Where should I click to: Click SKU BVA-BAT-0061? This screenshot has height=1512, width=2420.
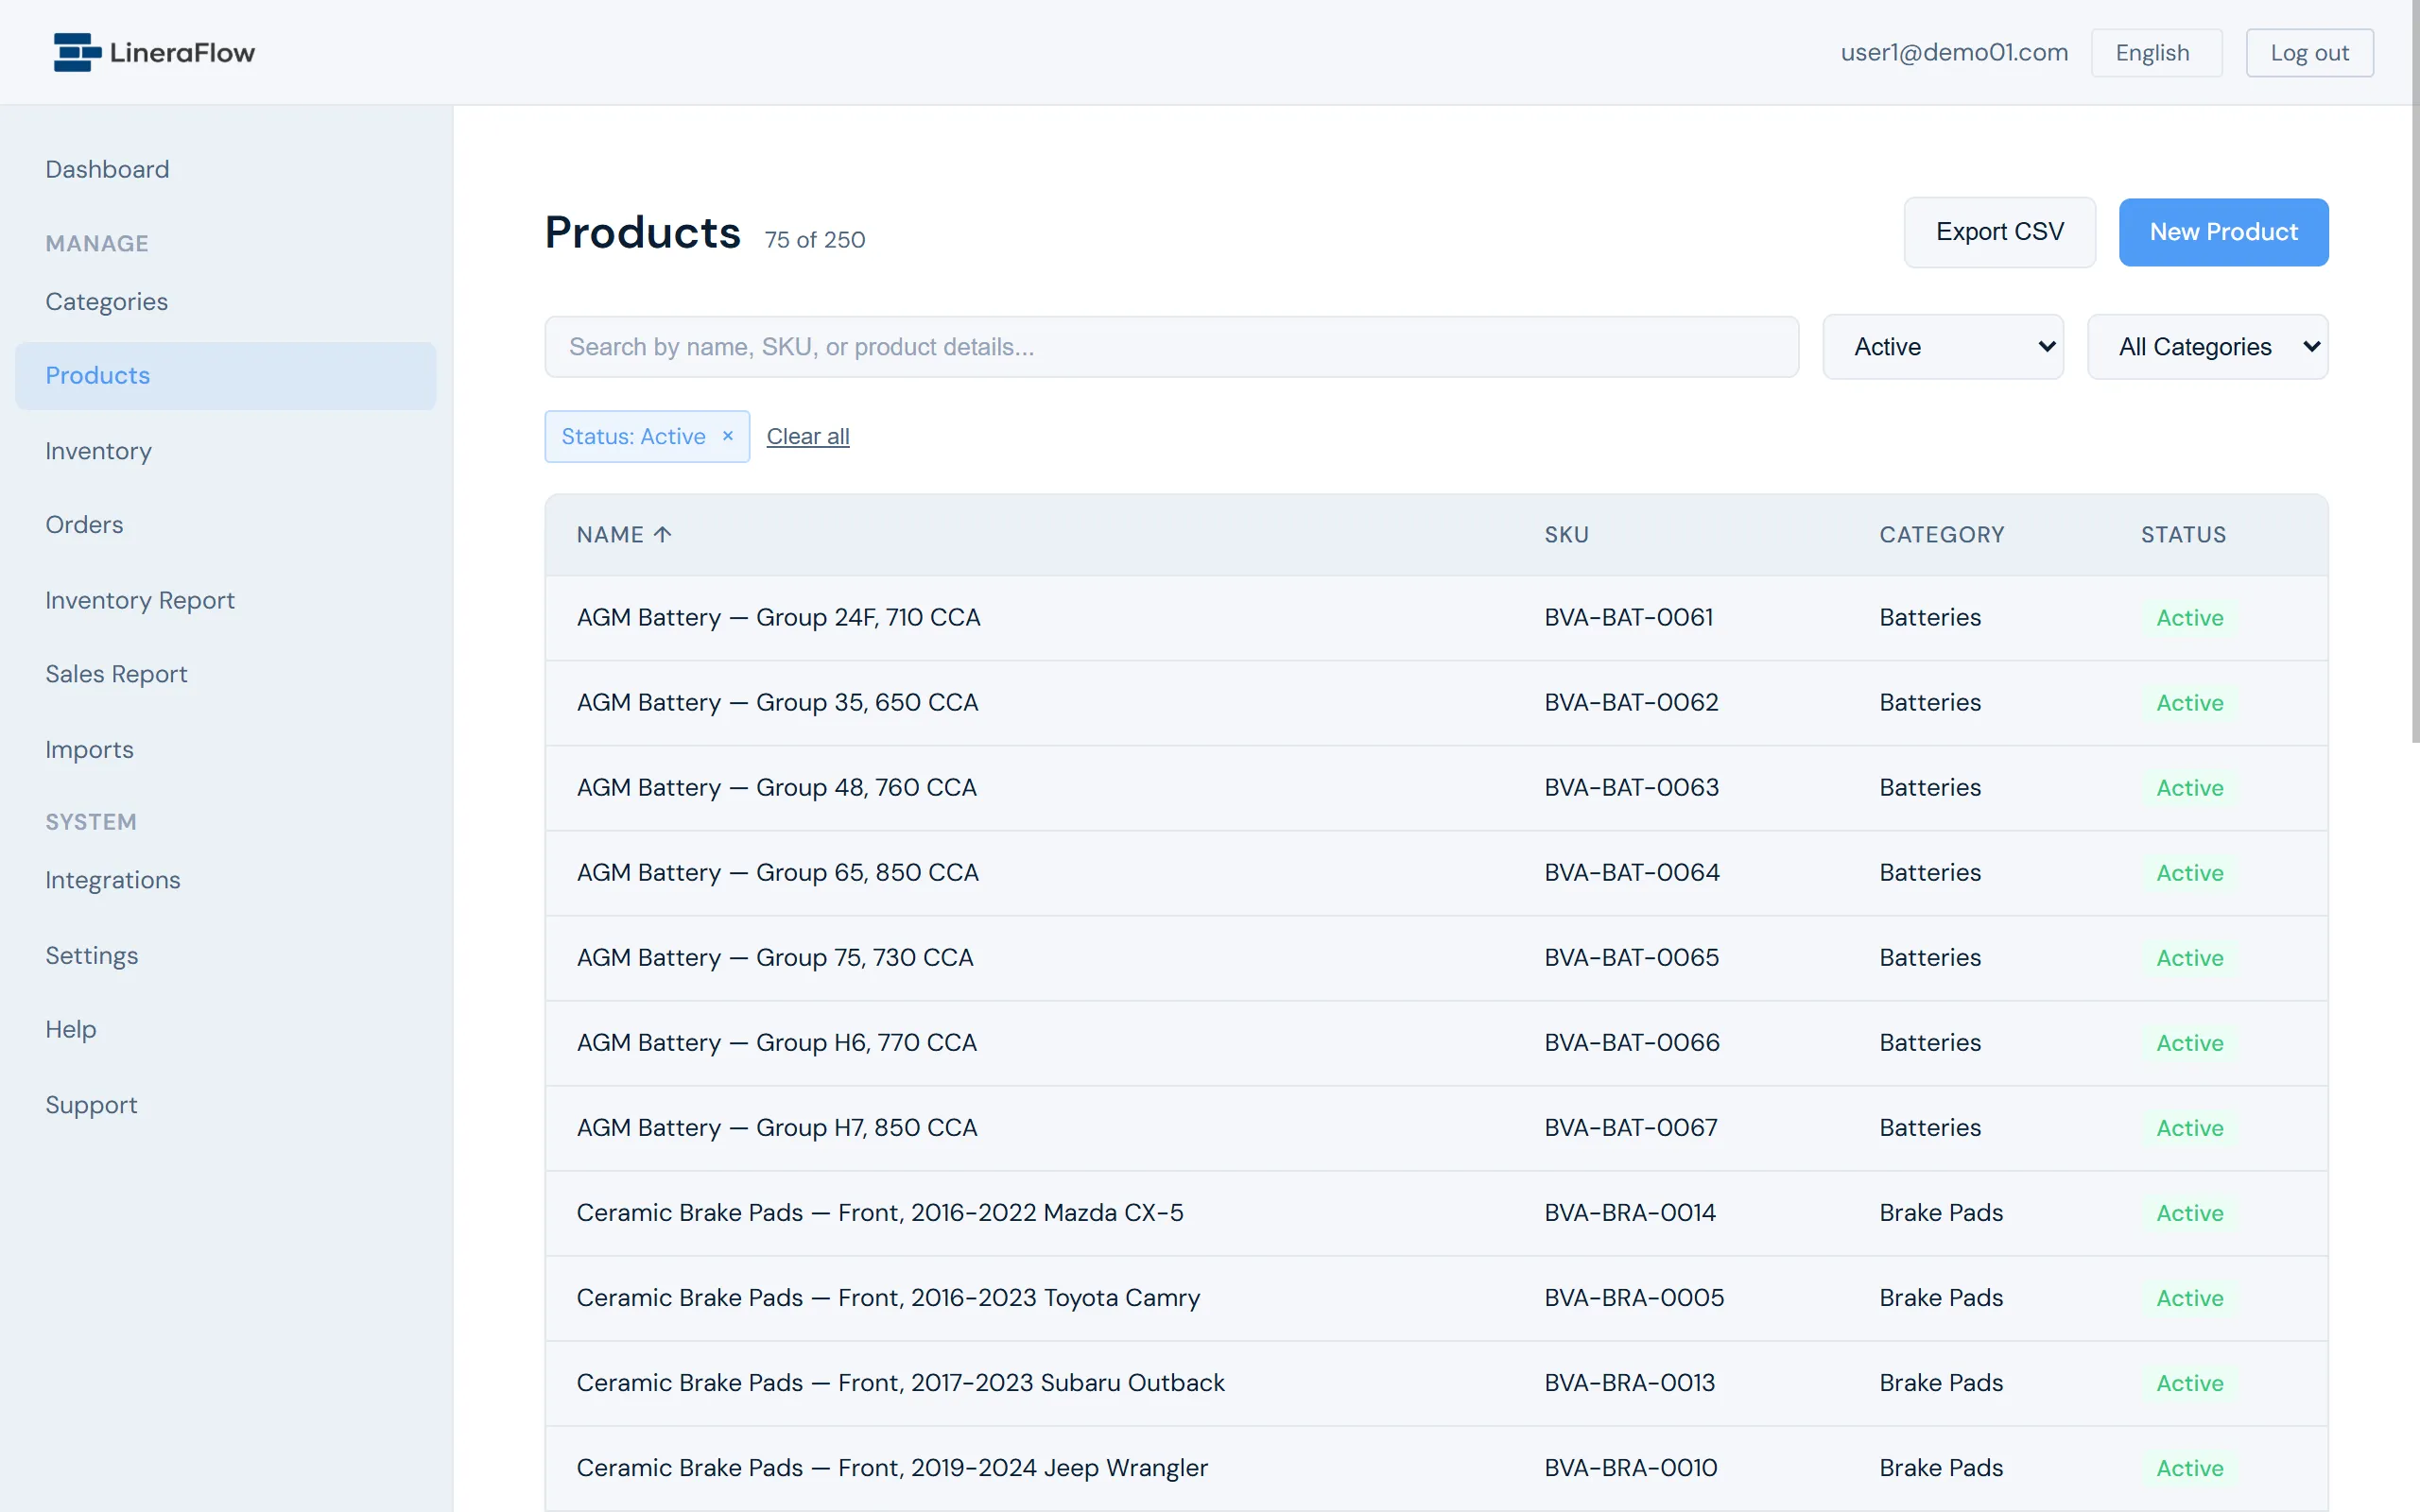point(1628,618)
